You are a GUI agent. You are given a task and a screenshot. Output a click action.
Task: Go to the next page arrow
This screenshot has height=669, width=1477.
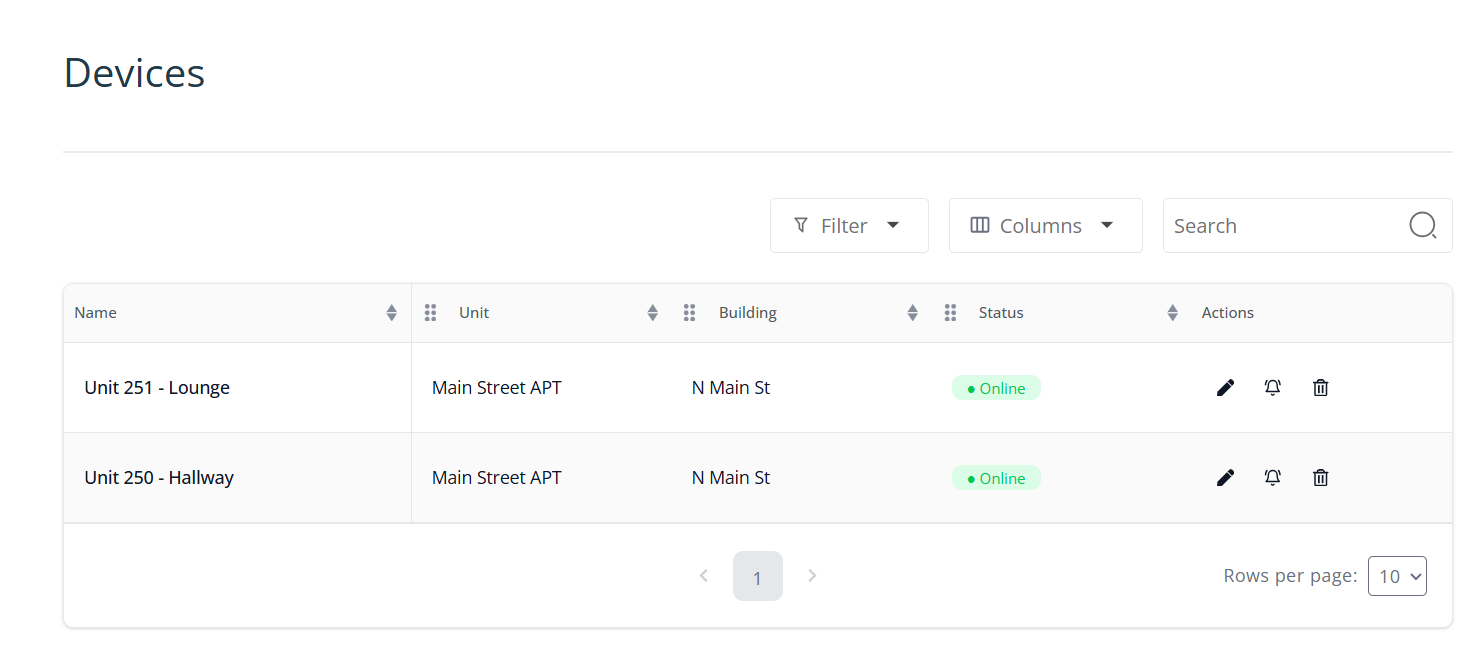pos(812,576)
